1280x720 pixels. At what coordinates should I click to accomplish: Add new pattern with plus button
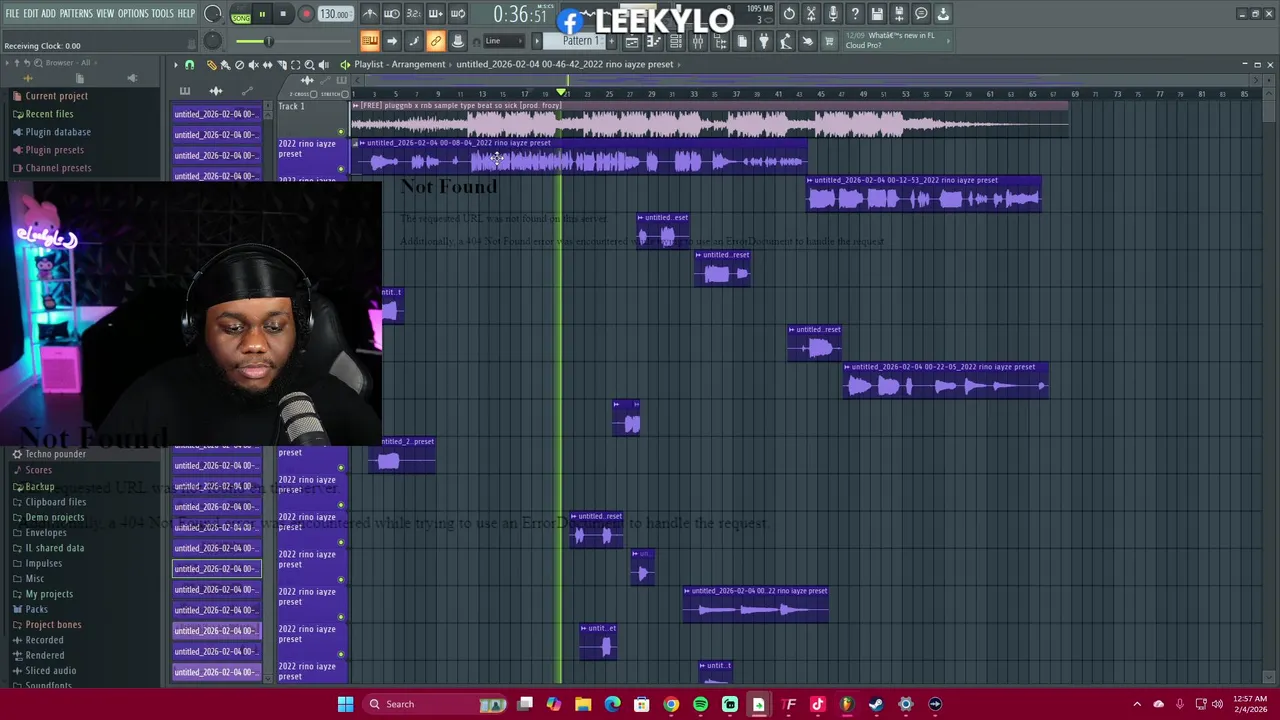tap(610, 41)
